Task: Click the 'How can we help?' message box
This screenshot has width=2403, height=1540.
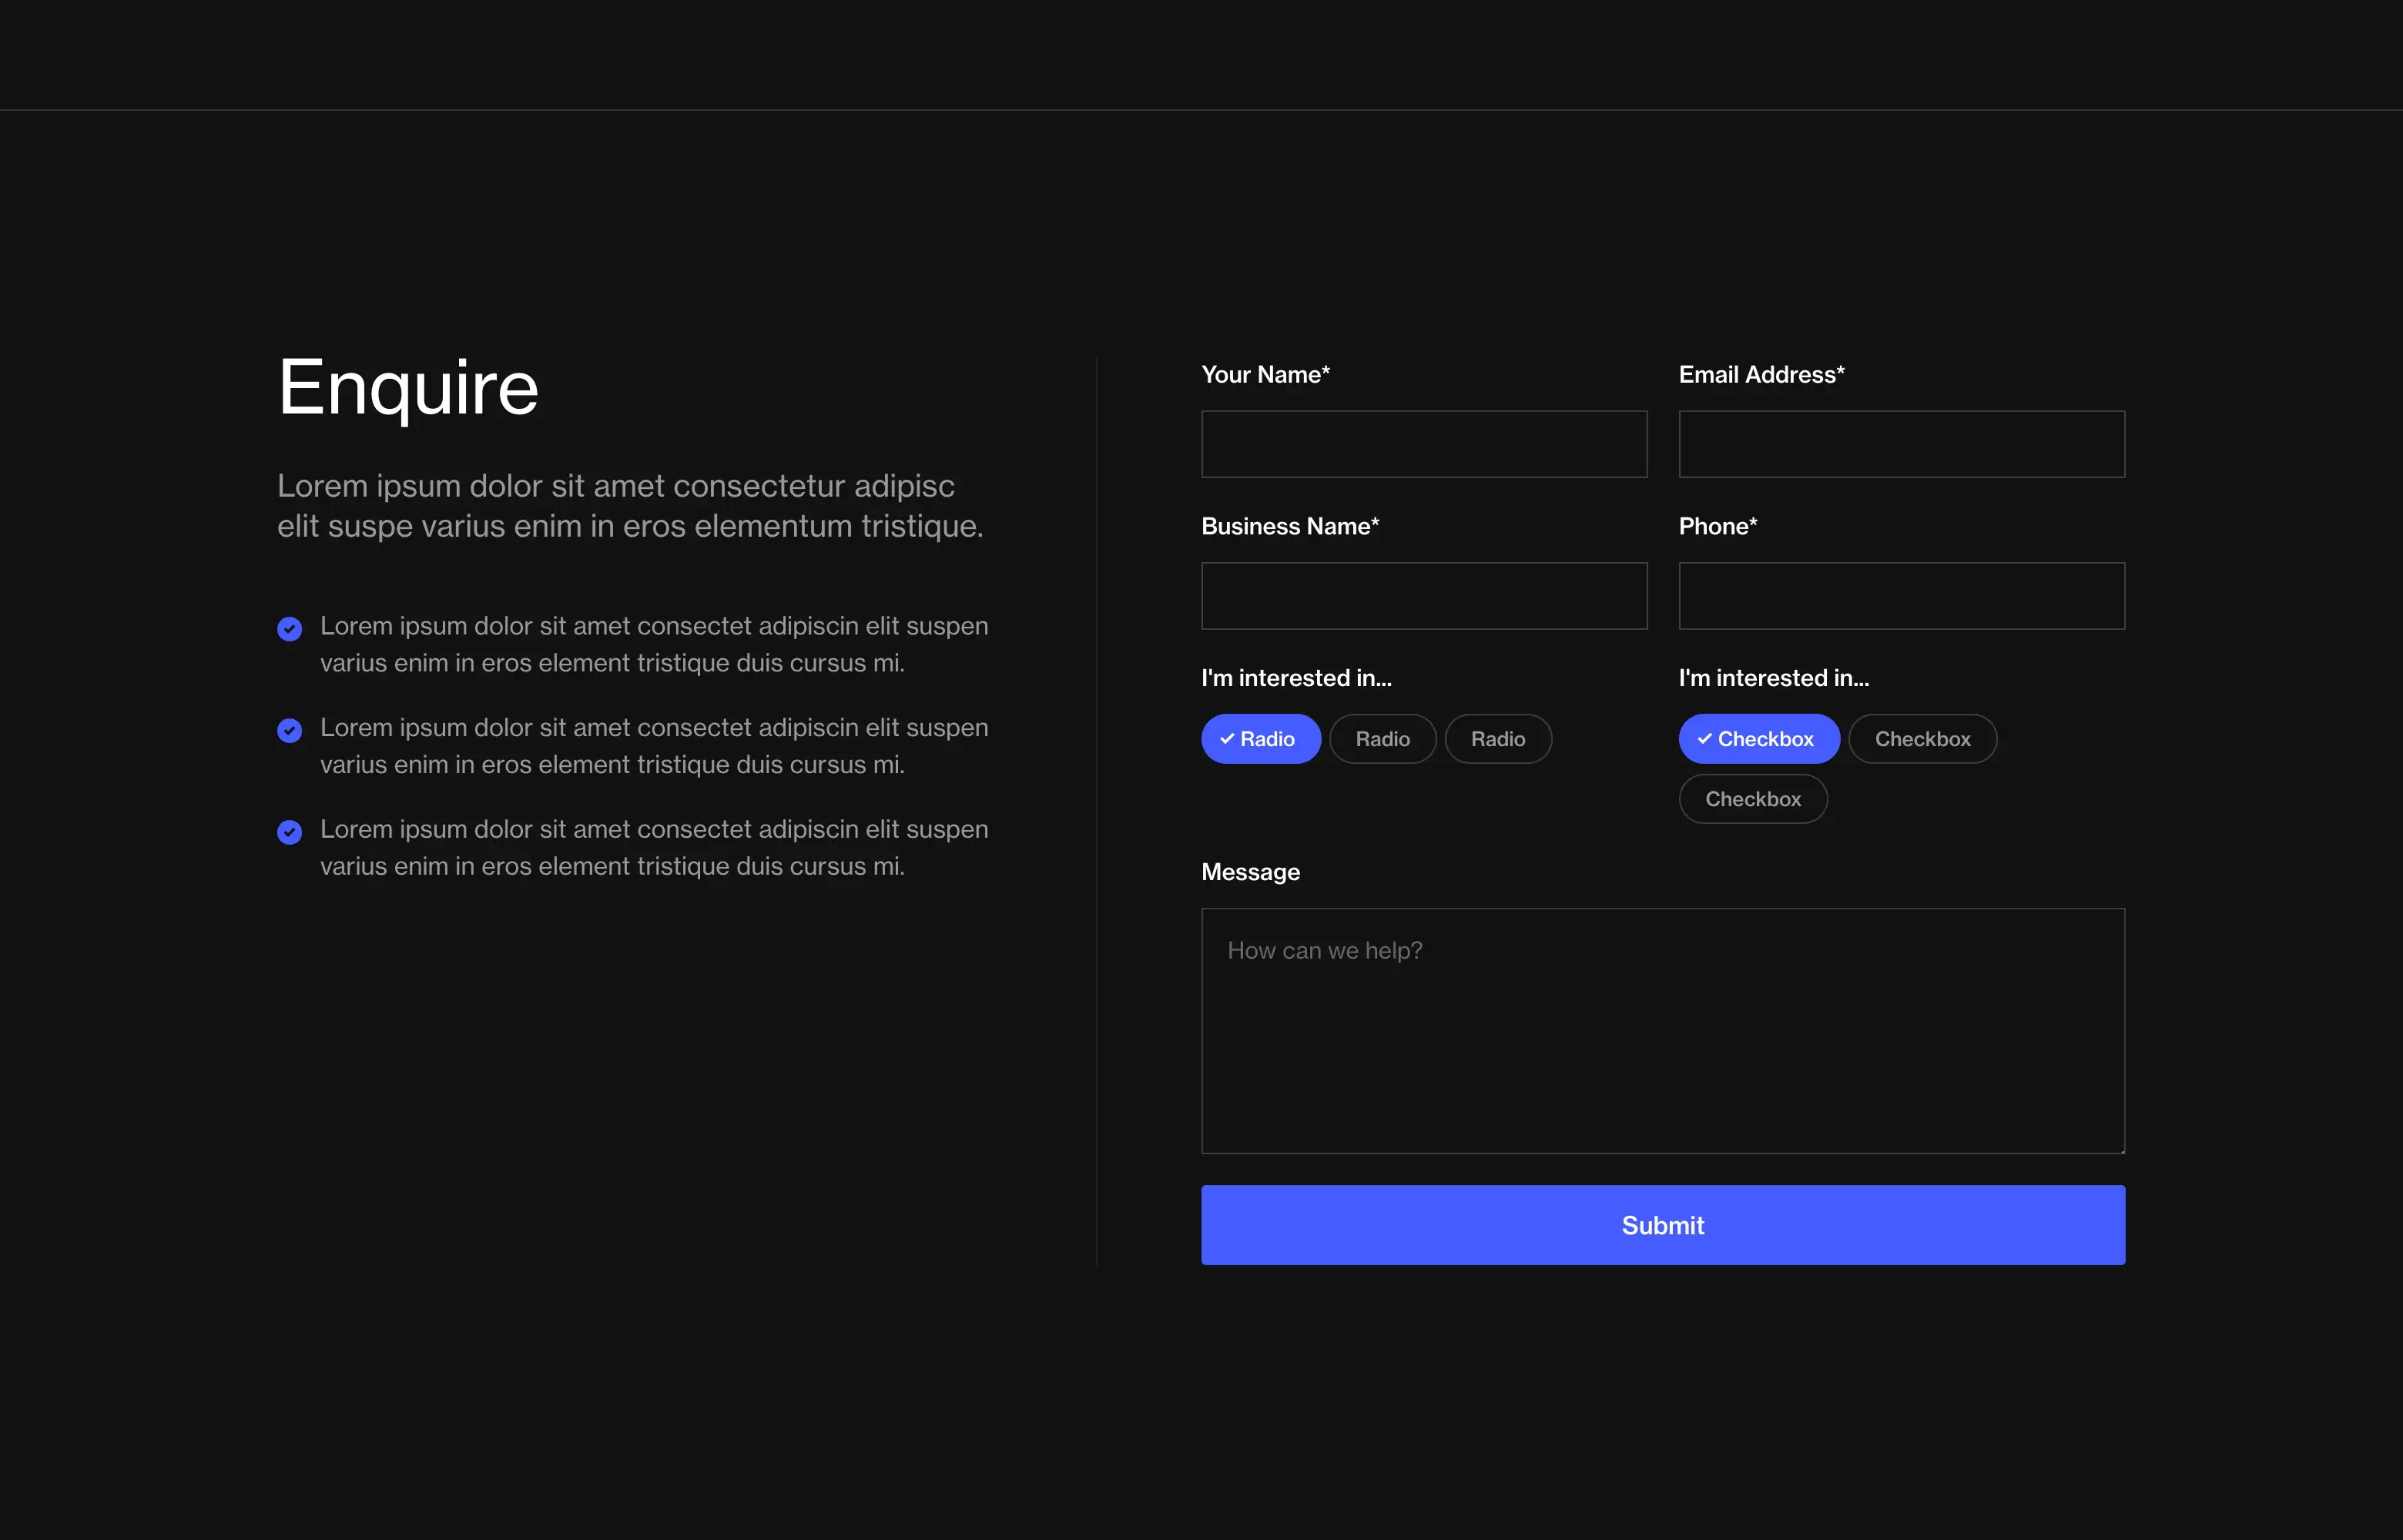Action: click(1663, 1031)
